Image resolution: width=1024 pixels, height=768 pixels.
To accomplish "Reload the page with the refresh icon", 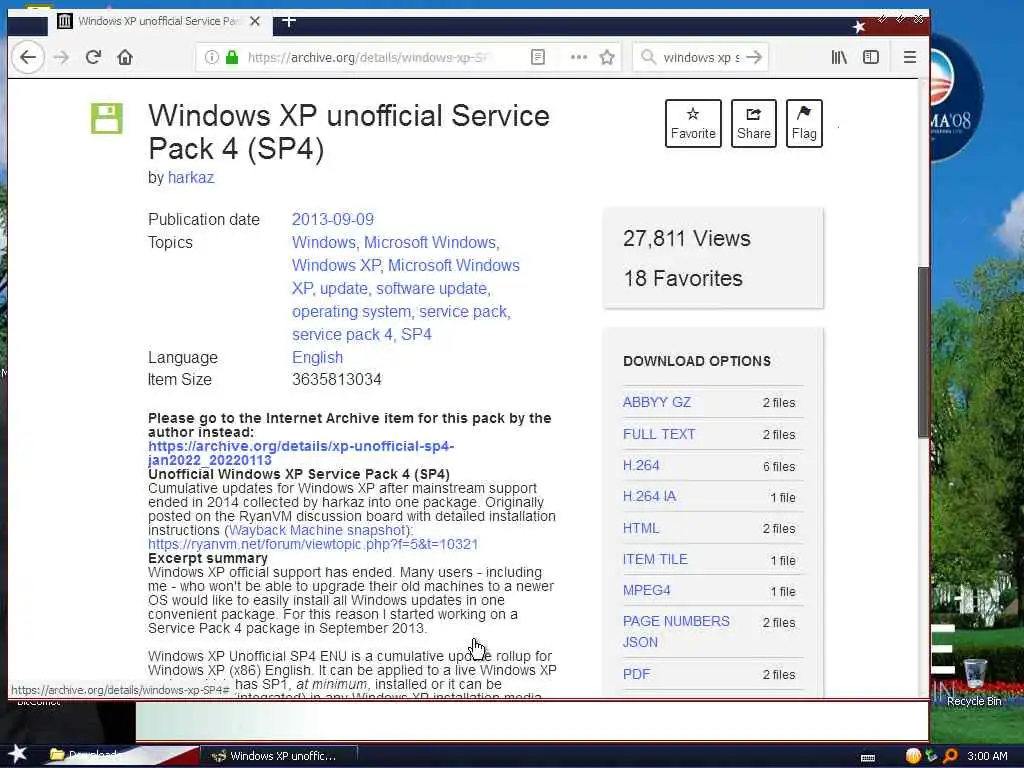I will 93,57.
